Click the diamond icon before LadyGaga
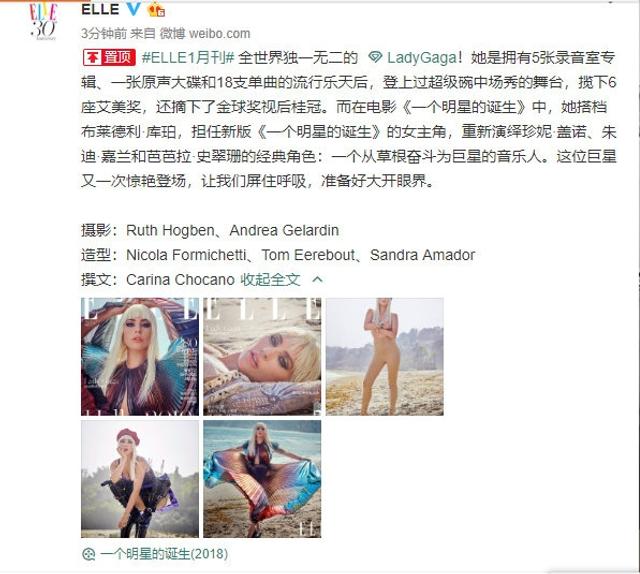The image size is (640, 574). pos(375,57)
